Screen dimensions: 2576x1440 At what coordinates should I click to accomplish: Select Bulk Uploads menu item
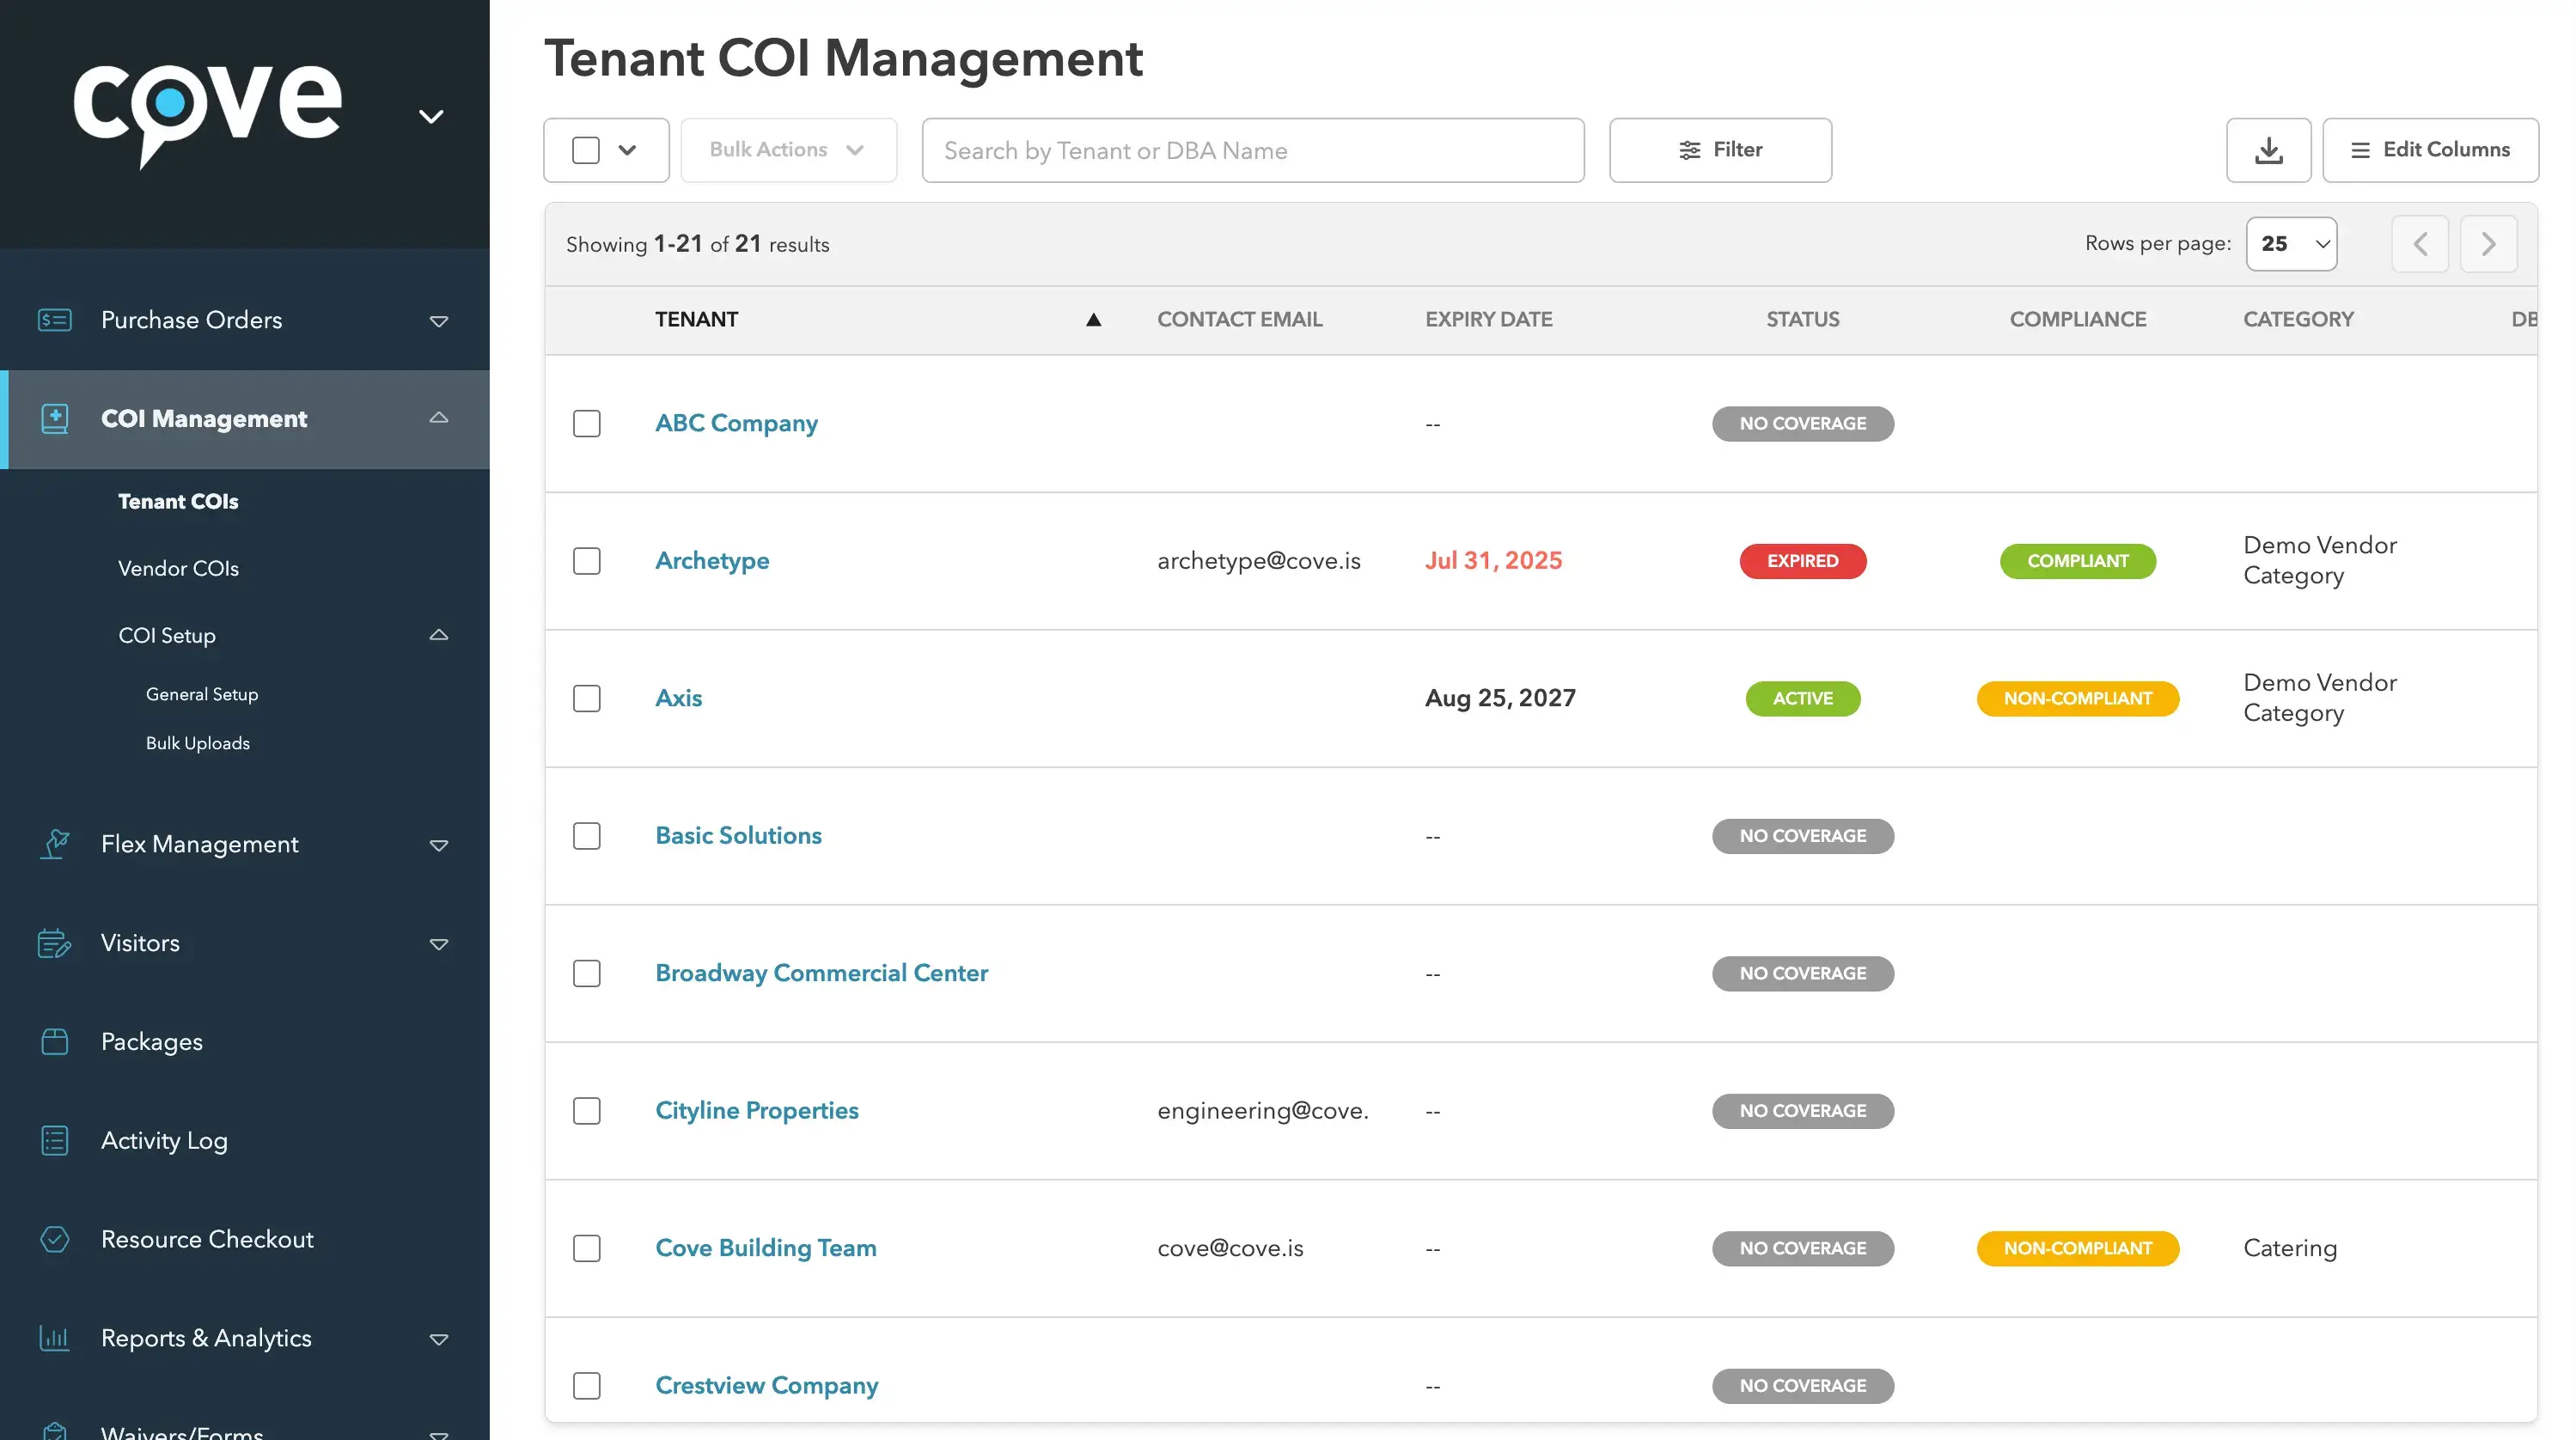198,743
